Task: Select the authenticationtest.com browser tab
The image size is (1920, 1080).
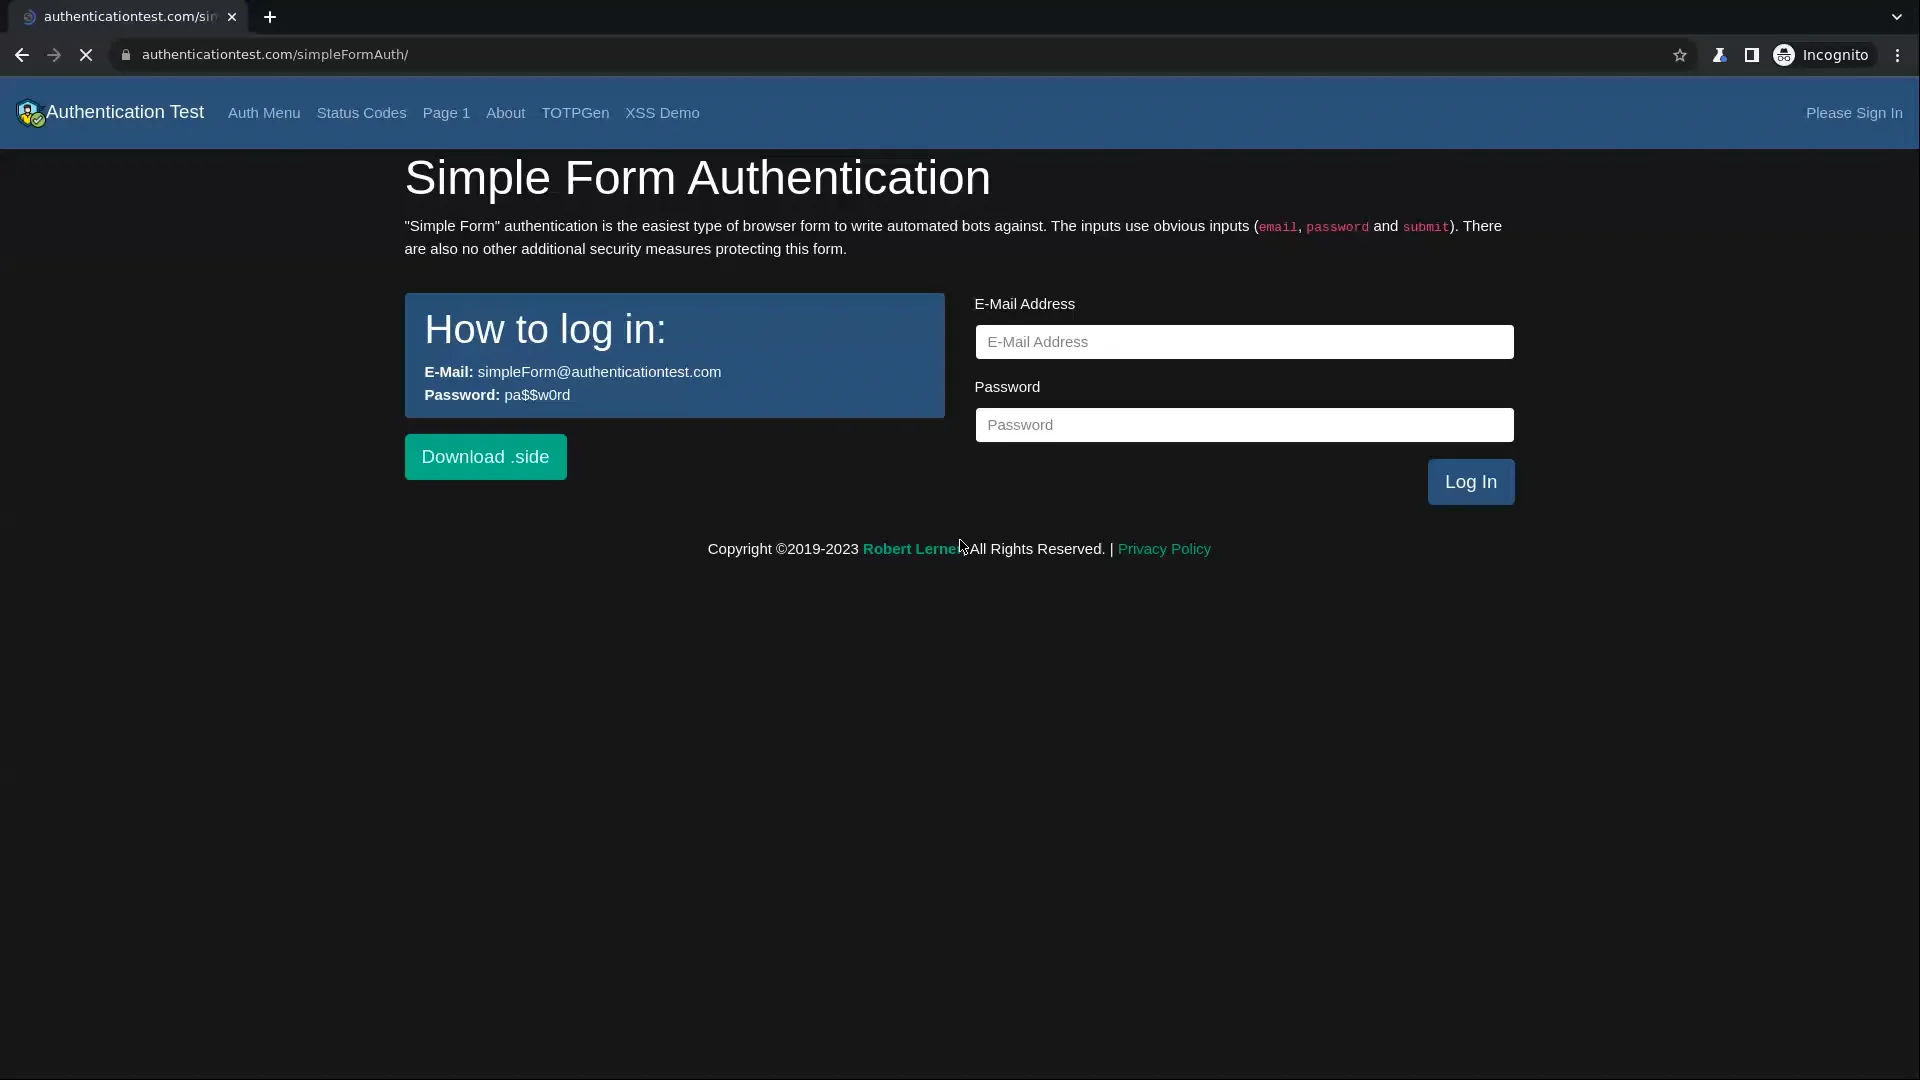Action: pos(127,17)
